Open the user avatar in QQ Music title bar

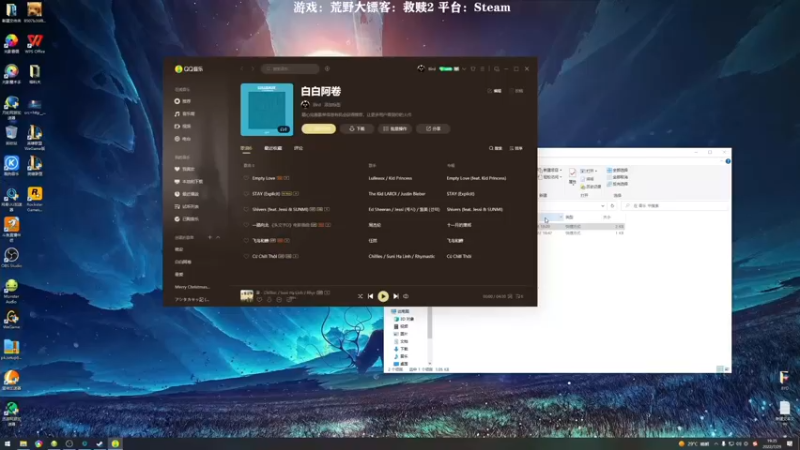pos(421,68)
